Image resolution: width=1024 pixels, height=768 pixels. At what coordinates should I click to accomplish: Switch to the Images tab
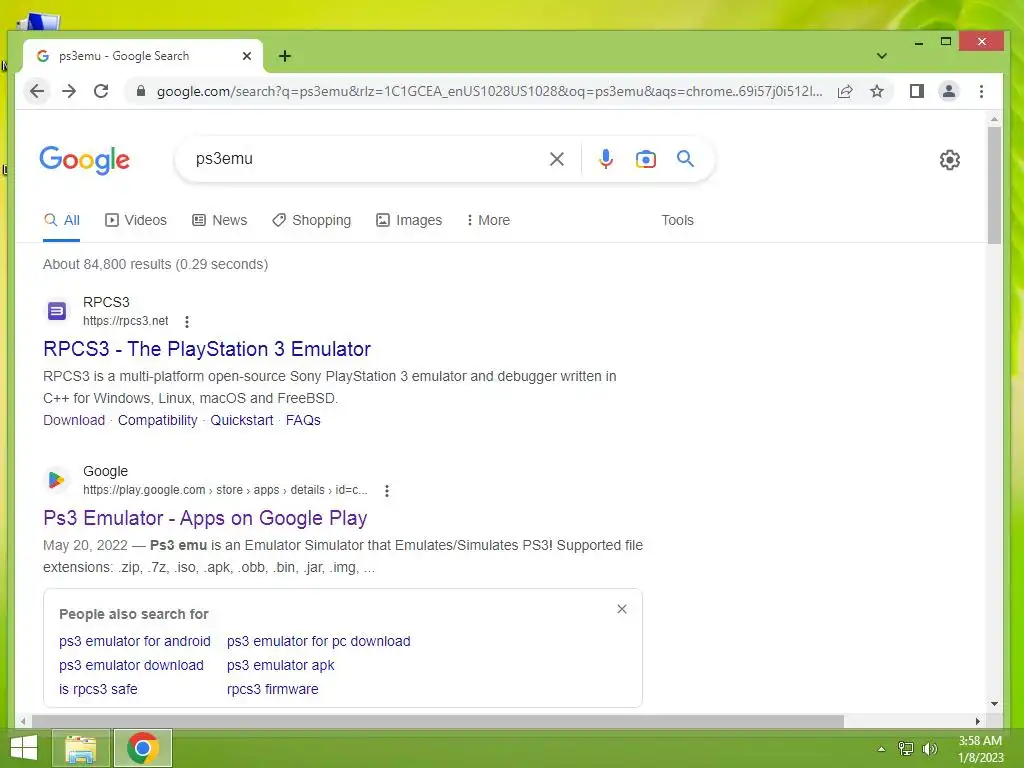[409, 221]
